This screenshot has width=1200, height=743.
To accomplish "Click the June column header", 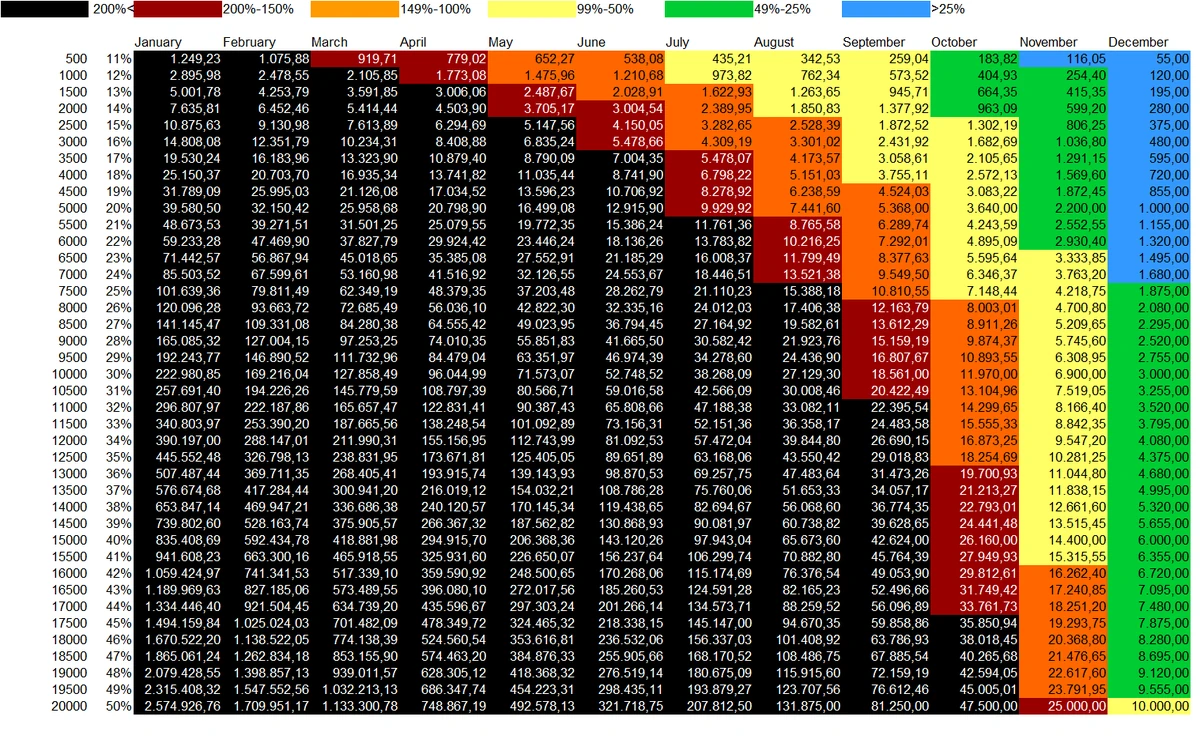I will (592, 42).
